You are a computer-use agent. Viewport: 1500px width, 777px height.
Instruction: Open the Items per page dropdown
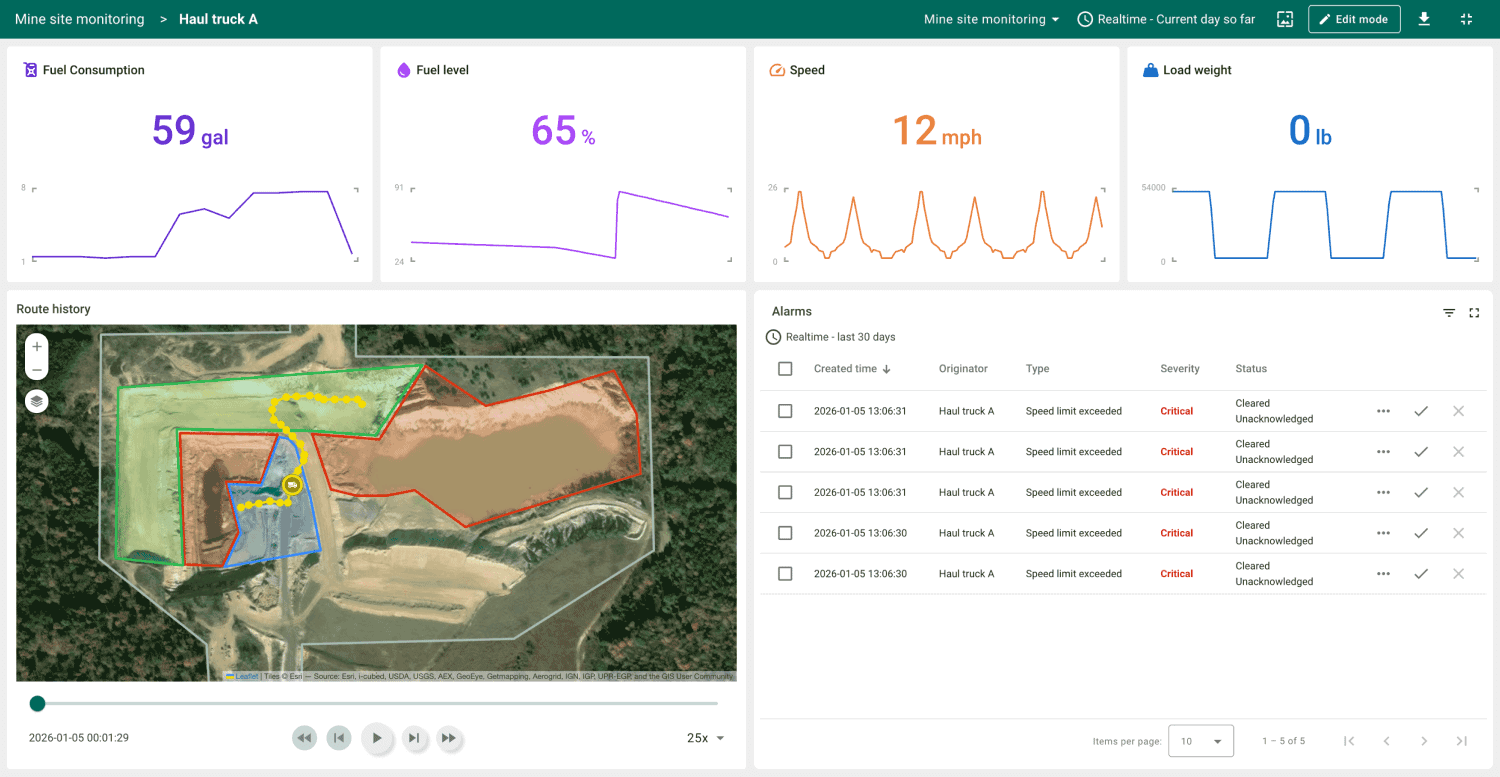click(1201, 741)
